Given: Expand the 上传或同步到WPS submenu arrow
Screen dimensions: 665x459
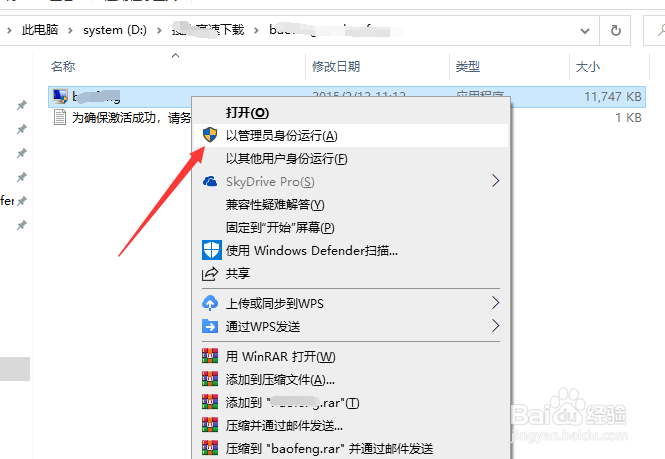Looking at the screenshot, I should tap(495, 303).
